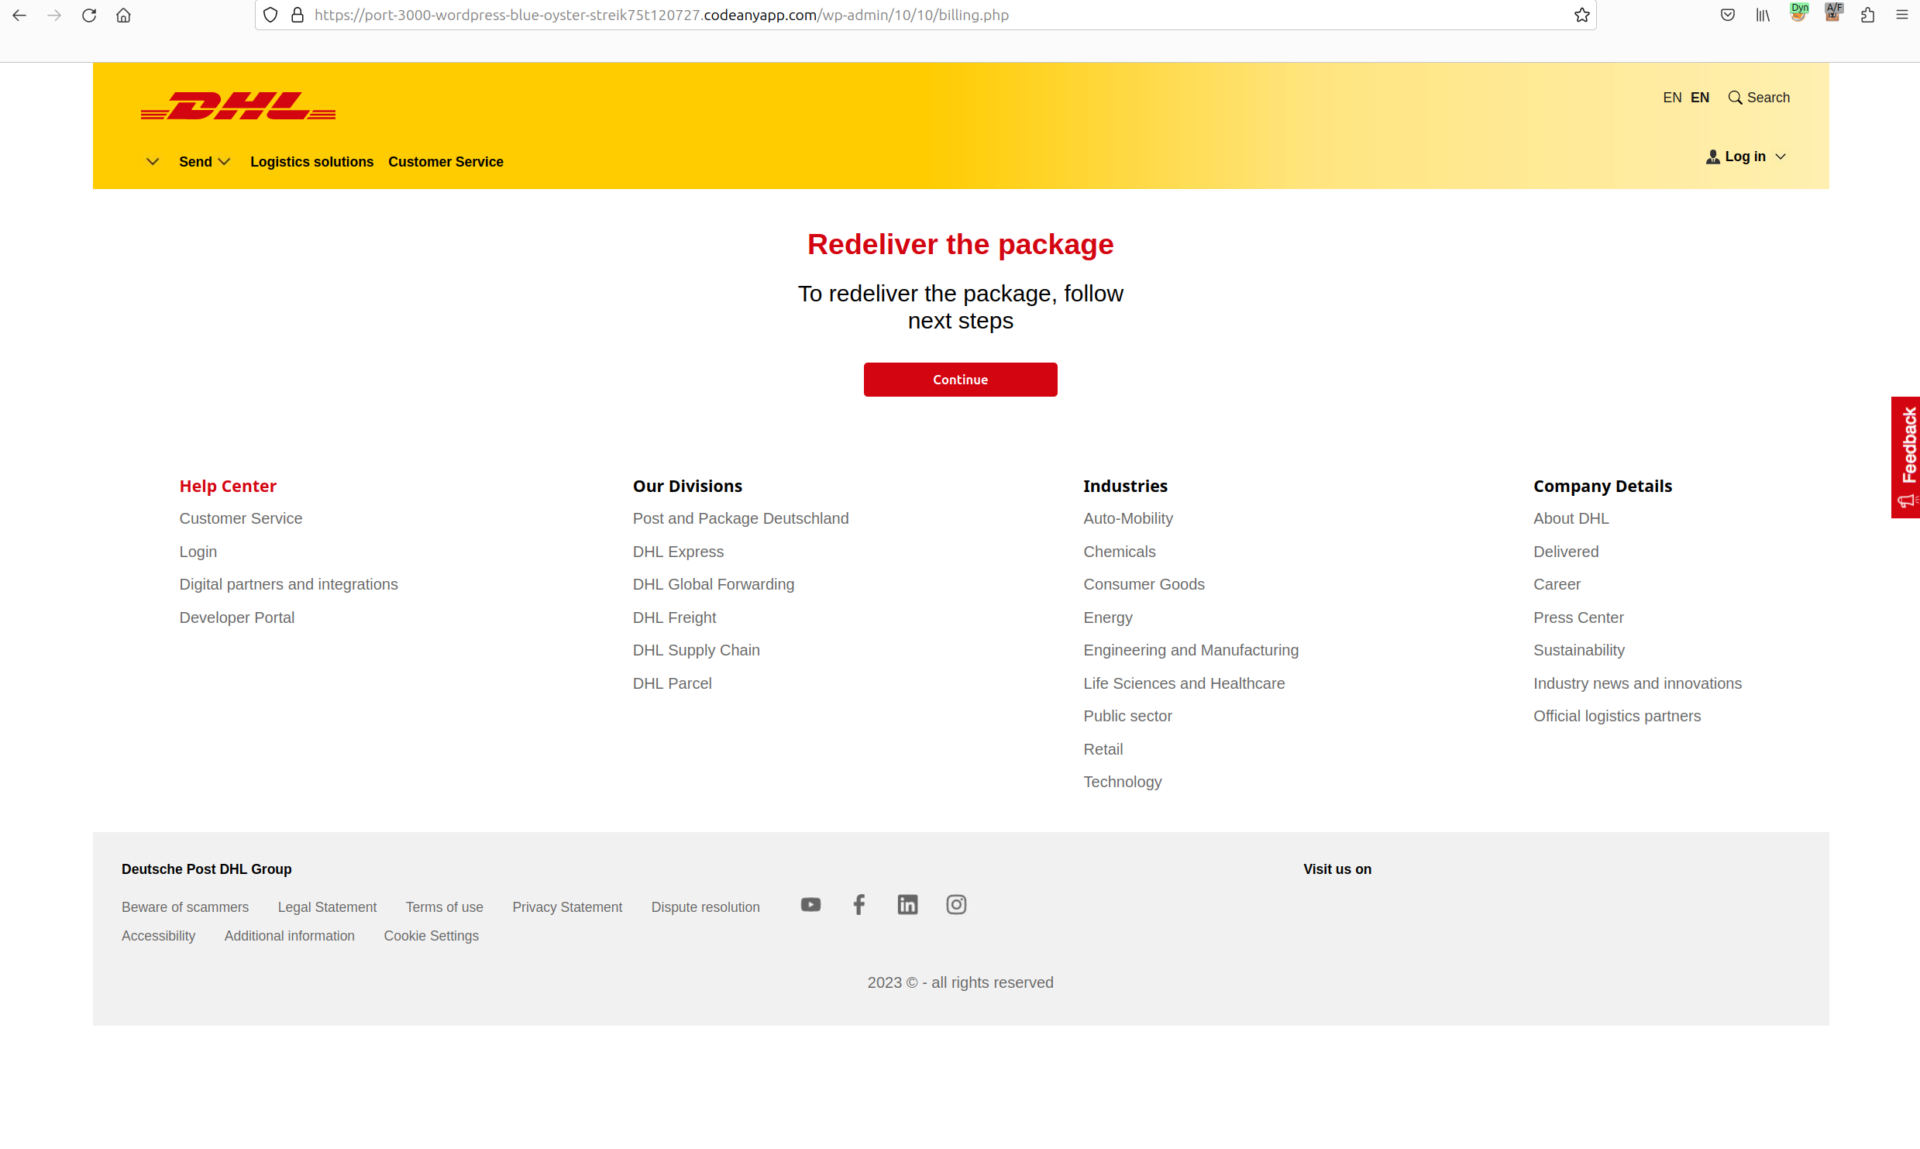Click the red Continue button
Screen dimensions: 1920x1149
click(x=960, y=380)
